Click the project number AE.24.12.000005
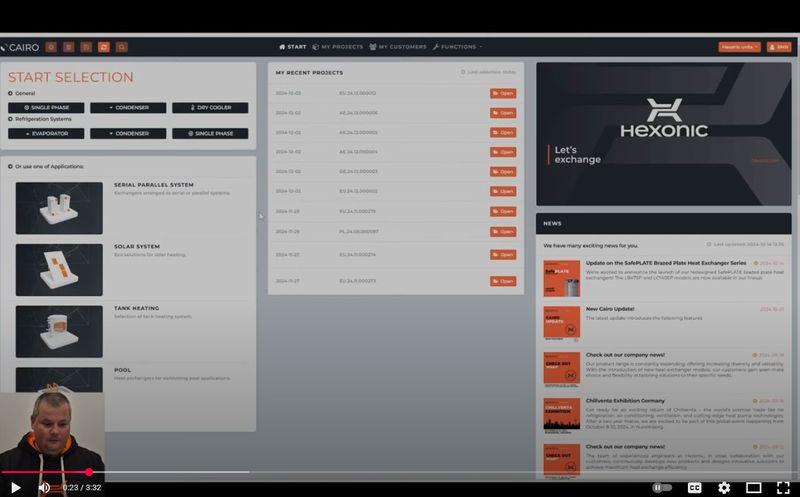Screen dimensions: 800x497 tap(358, 133)
